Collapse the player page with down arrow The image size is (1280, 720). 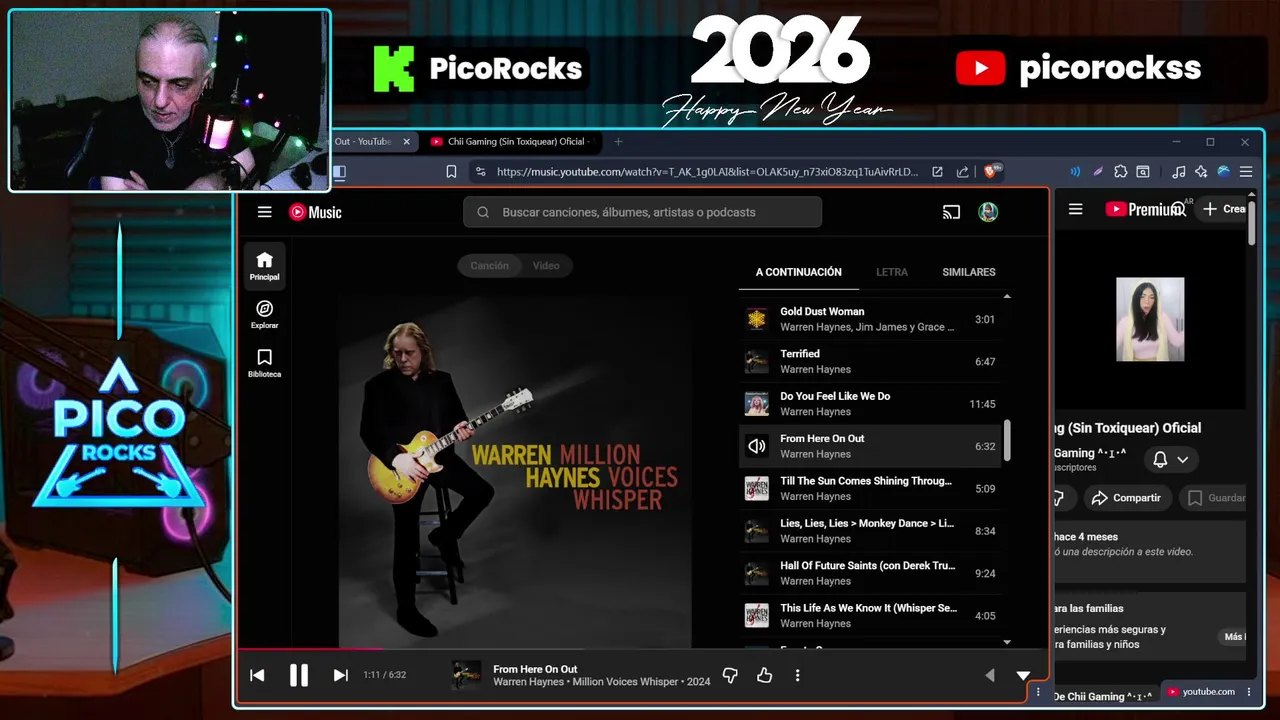[1023, 675]
